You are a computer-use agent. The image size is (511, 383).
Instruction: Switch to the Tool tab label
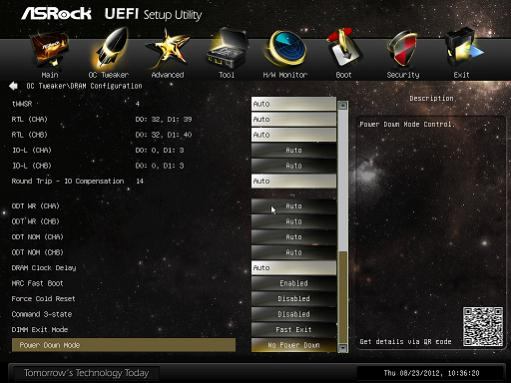(x=227, y=75)
